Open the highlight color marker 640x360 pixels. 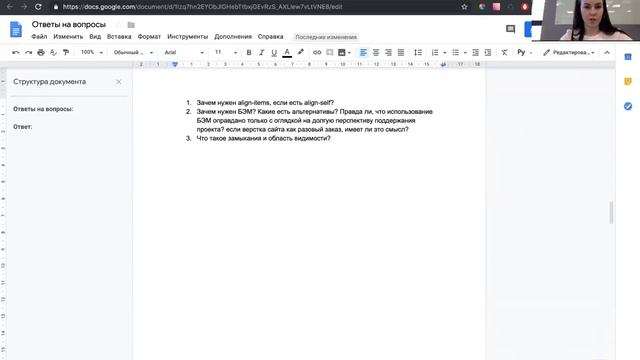301,52
